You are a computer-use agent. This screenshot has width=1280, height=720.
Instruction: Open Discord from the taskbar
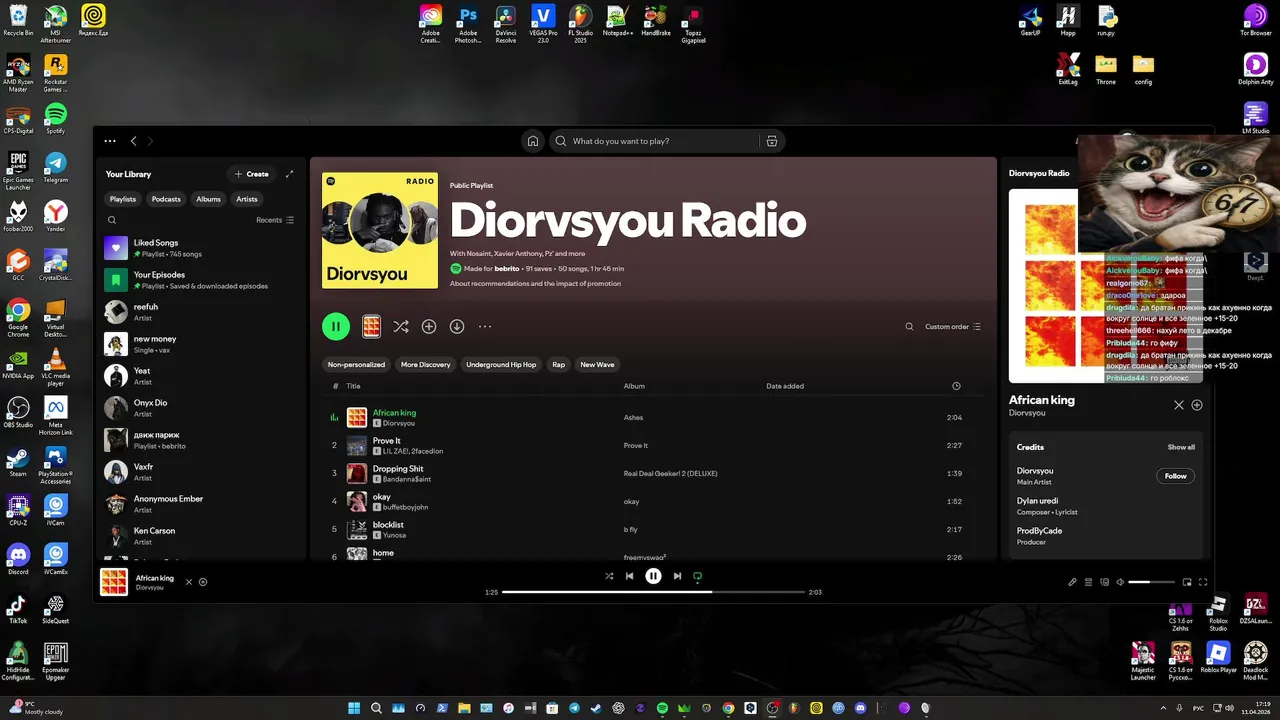(x=860, y=708)
